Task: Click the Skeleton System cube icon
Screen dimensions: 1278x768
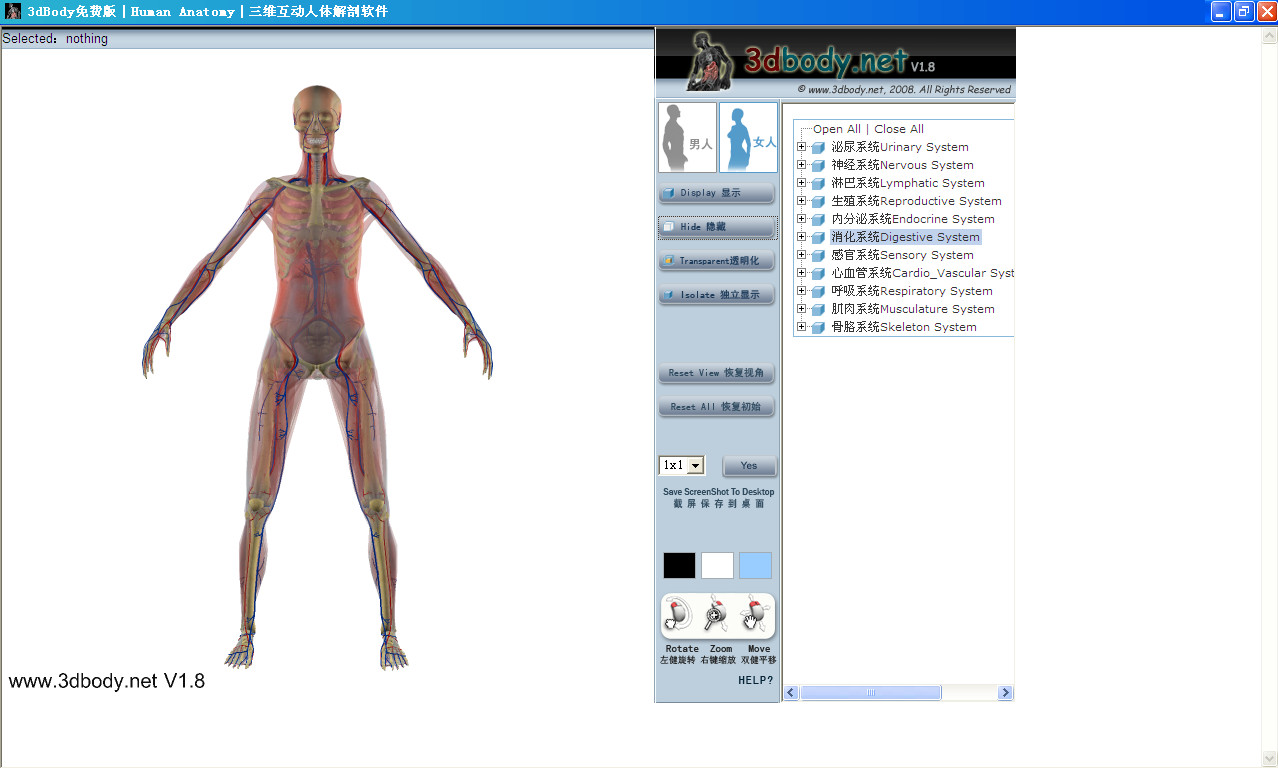Action: click(819, 327)
